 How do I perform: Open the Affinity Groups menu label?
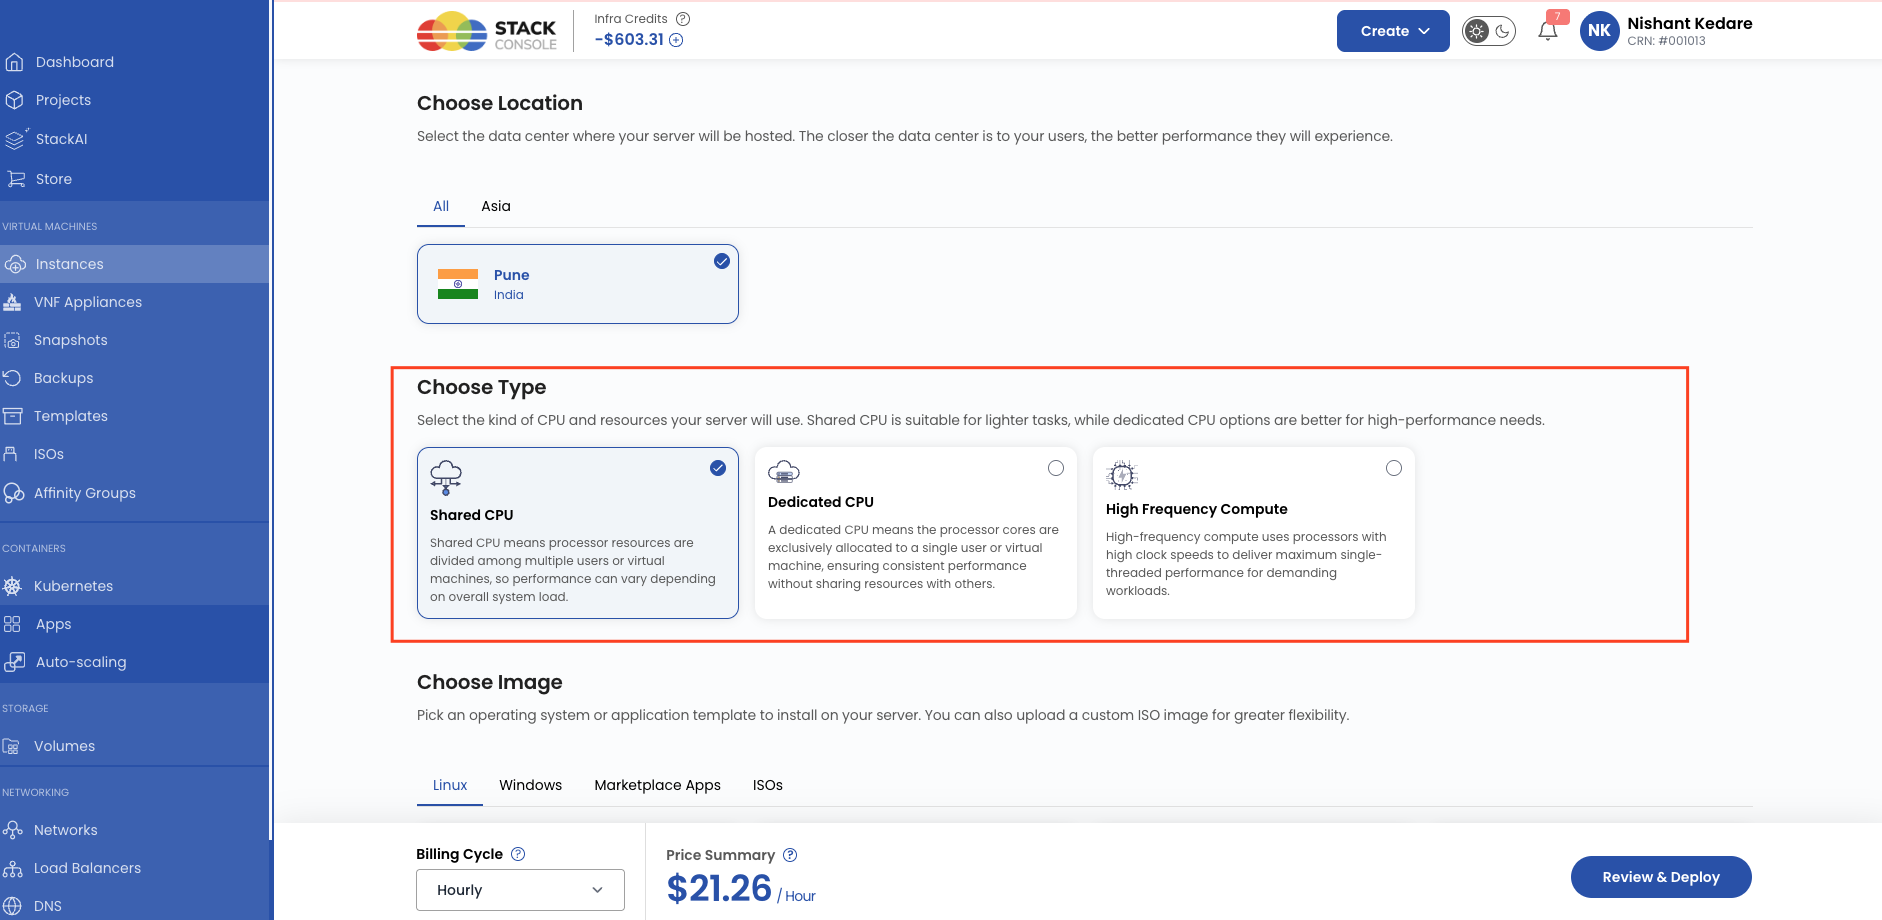(85, 493)
